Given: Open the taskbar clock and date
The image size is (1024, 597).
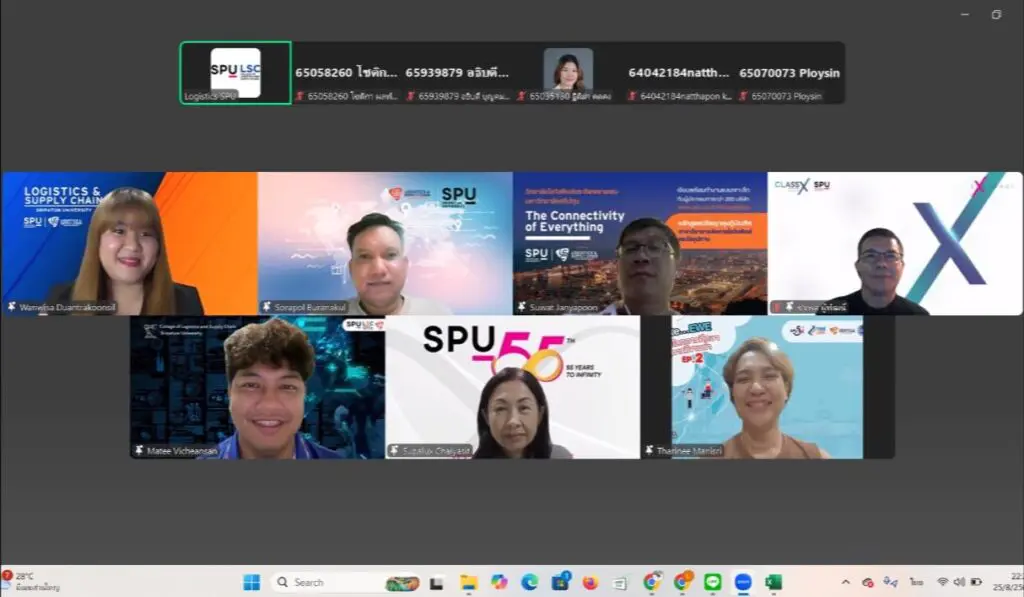Looking at the screenshot, I should pos(1008,582).
